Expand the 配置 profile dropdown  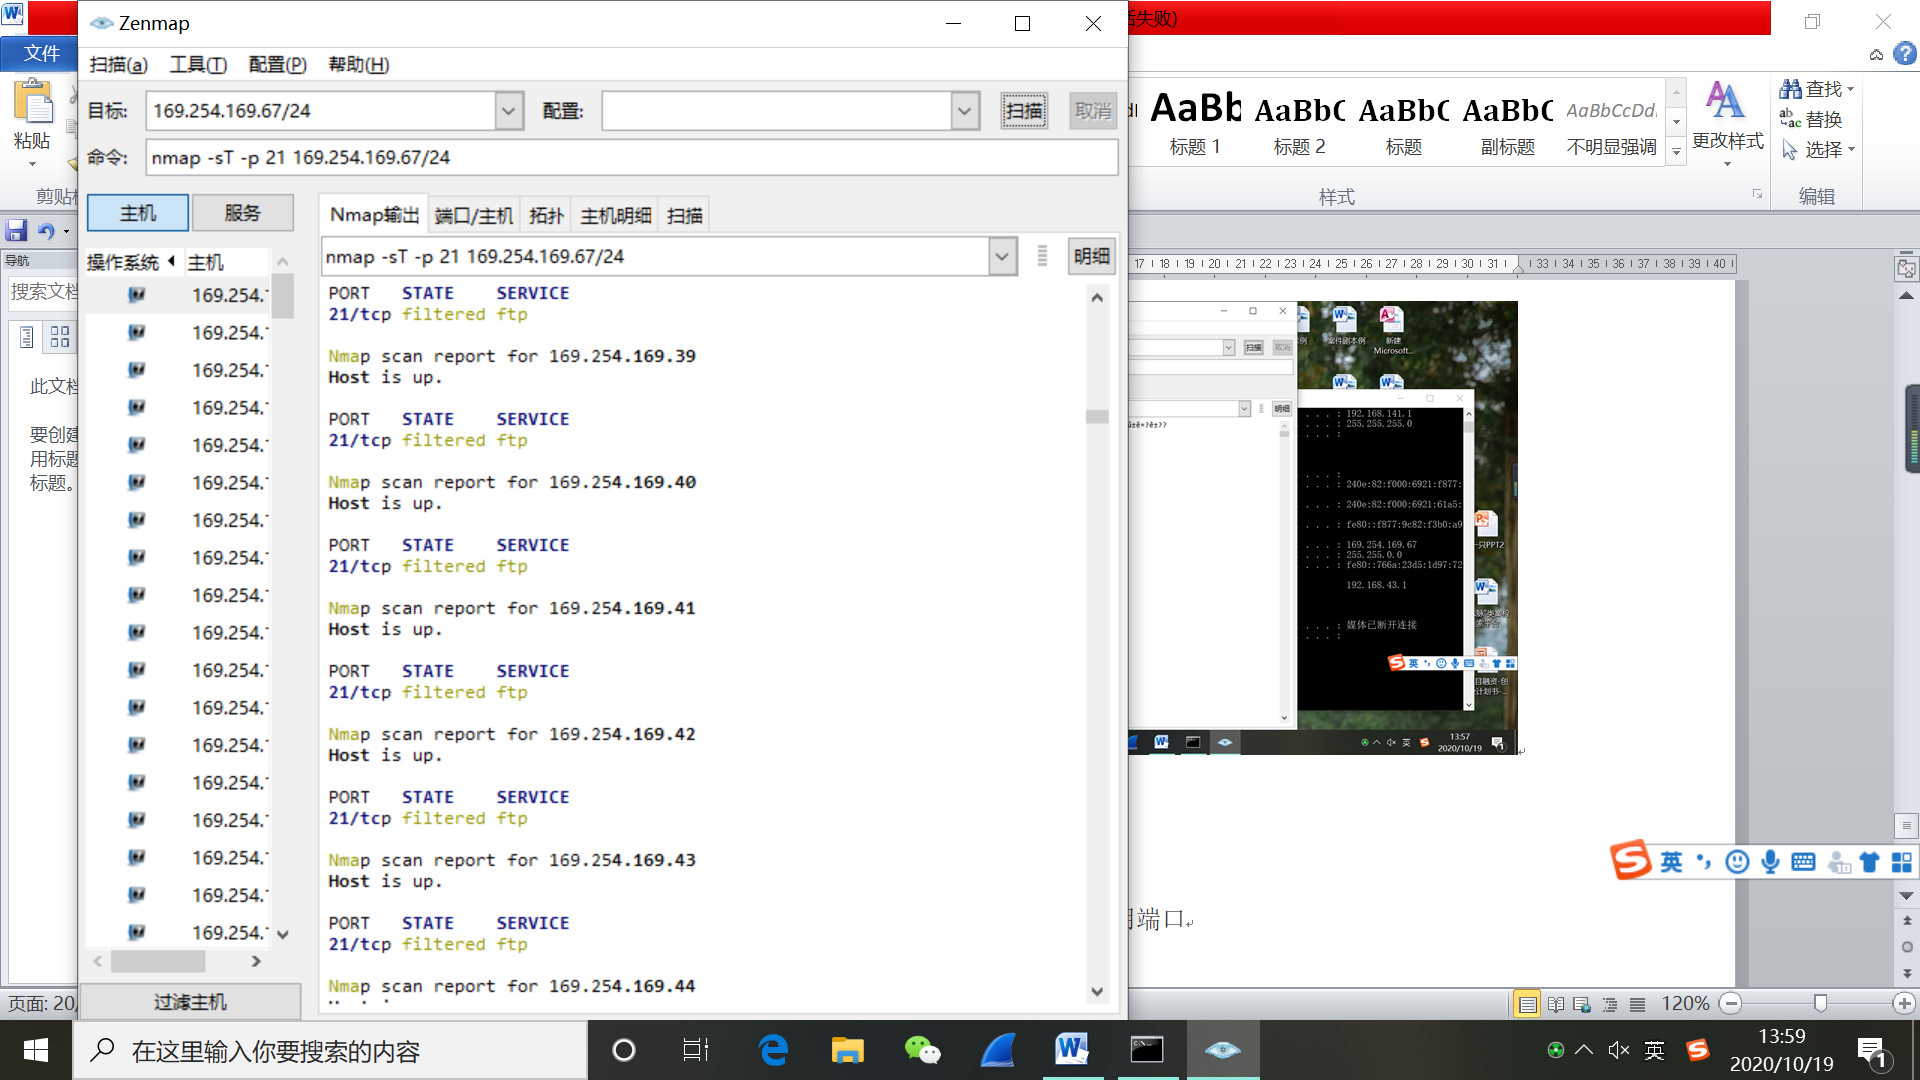coord(964,111)
